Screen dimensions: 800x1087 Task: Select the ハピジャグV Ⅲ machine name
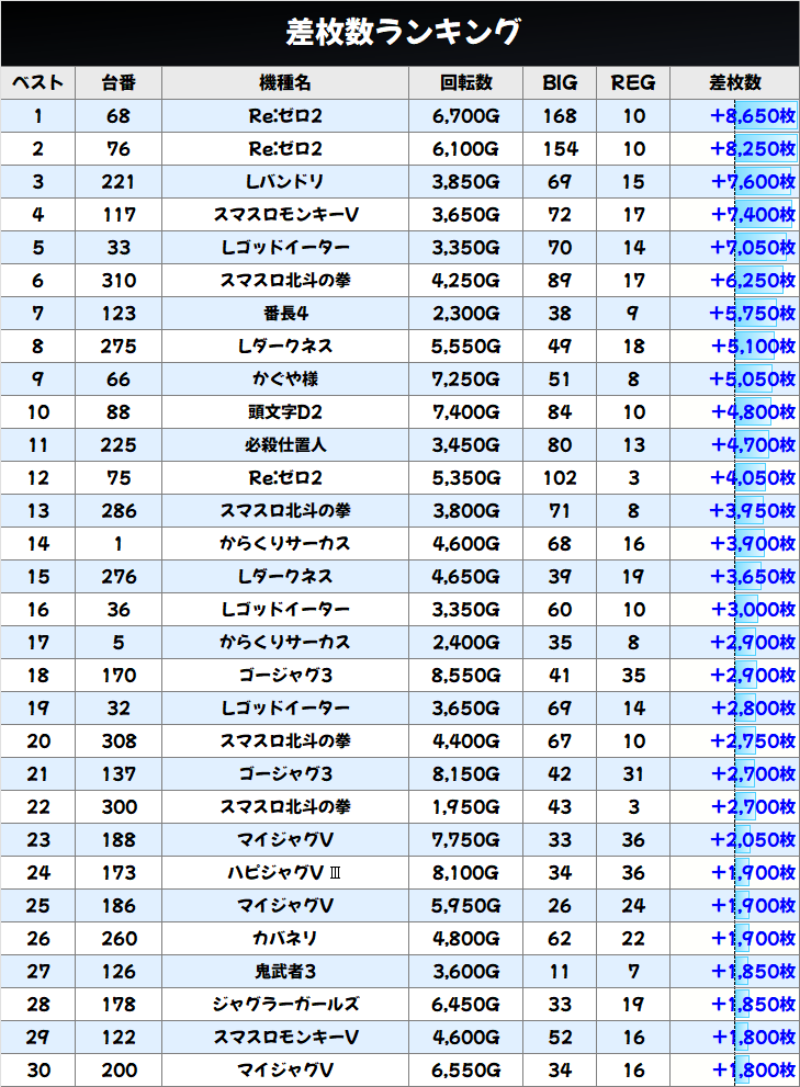pos(285,874)
